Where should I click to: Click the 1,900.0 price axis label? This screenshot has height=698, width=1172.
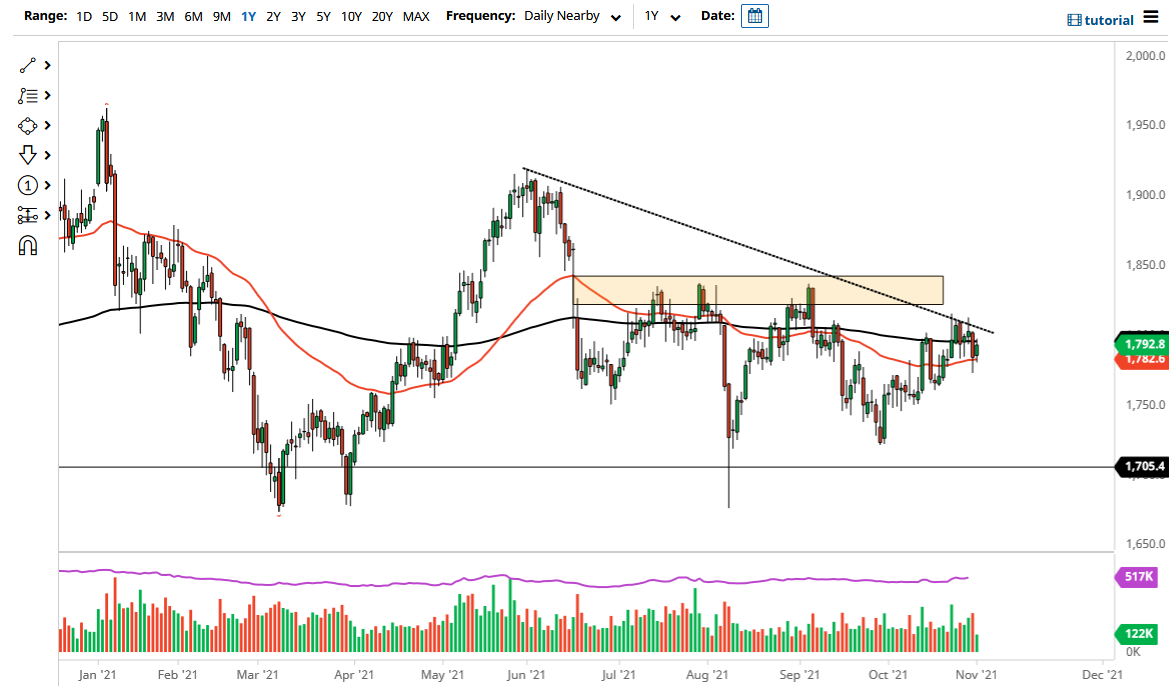(1145, 195)
